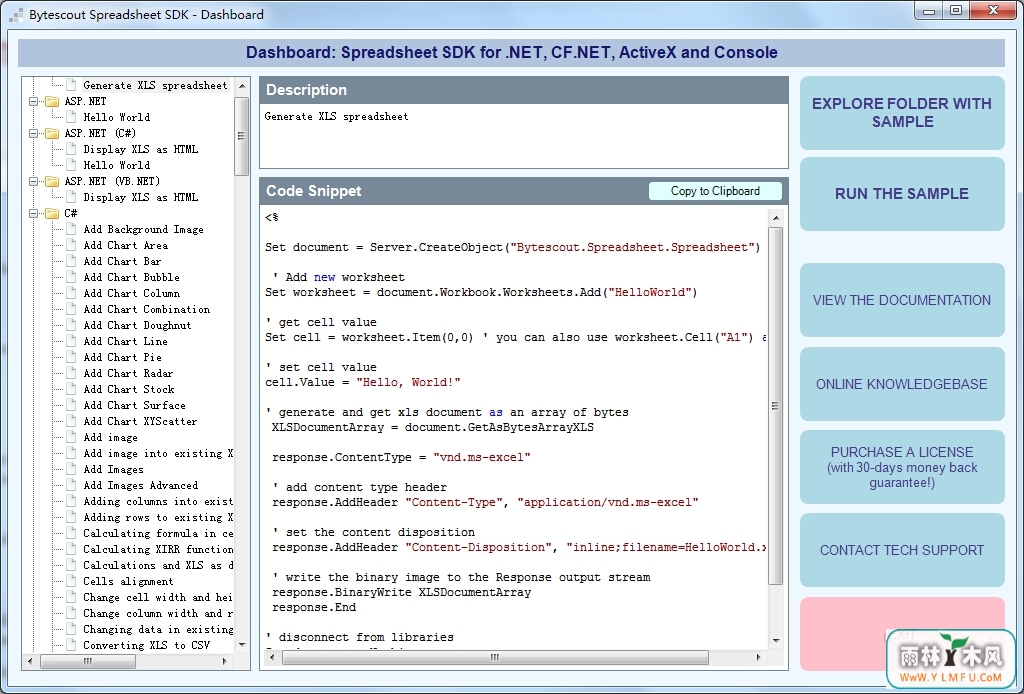Click Contact Tech Support button
The width and height of the screenshot is (1024, 694).
pyautogui.click(x=902, y=550)
